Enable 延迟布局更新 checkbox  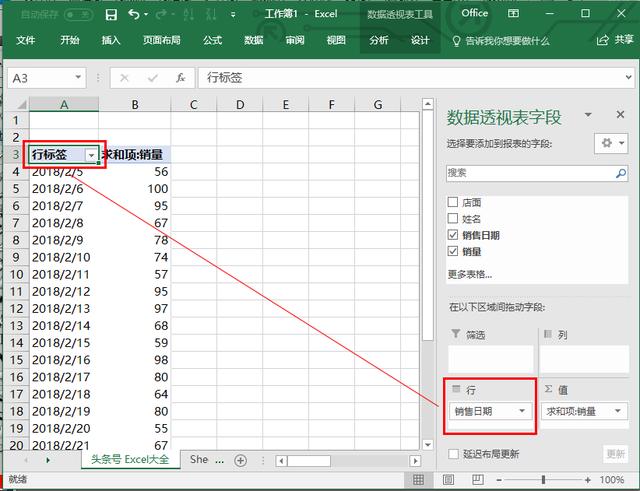pyautogui.click(x=453, y=454)
